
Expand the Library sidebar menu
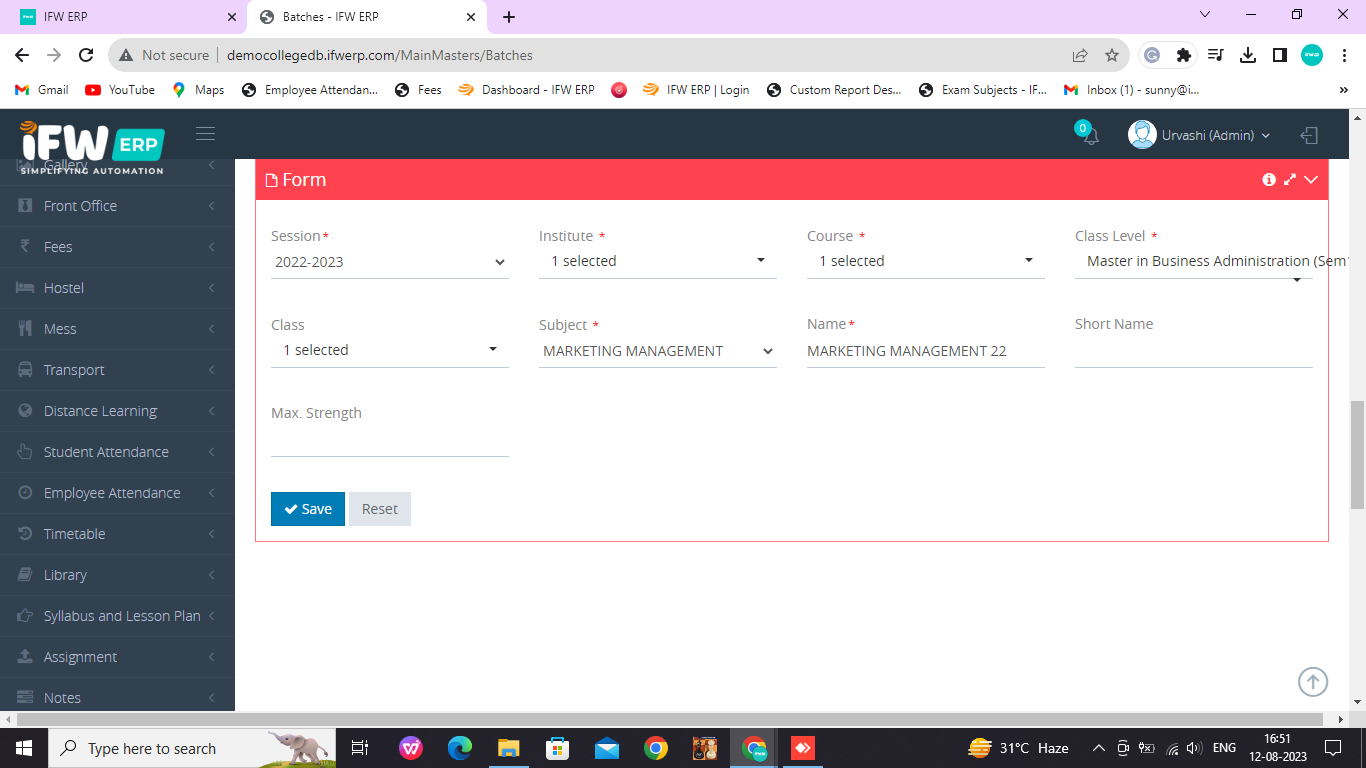117,575
